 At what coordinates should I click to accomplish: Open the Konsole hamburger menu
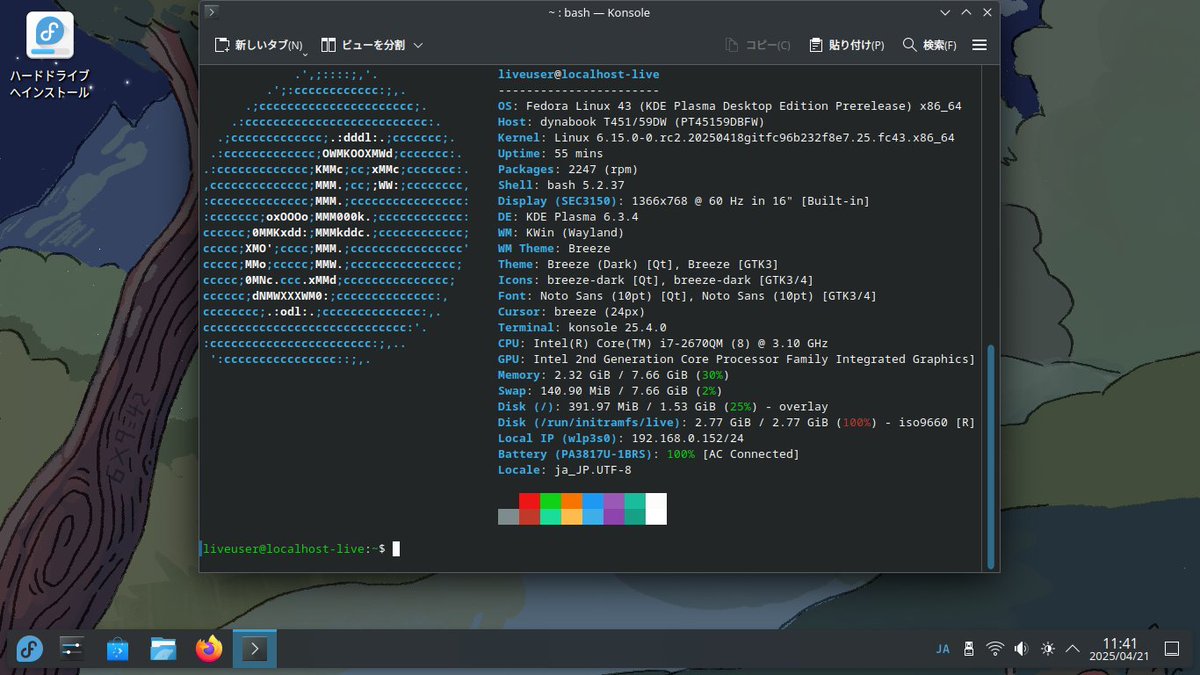(980, 45)
